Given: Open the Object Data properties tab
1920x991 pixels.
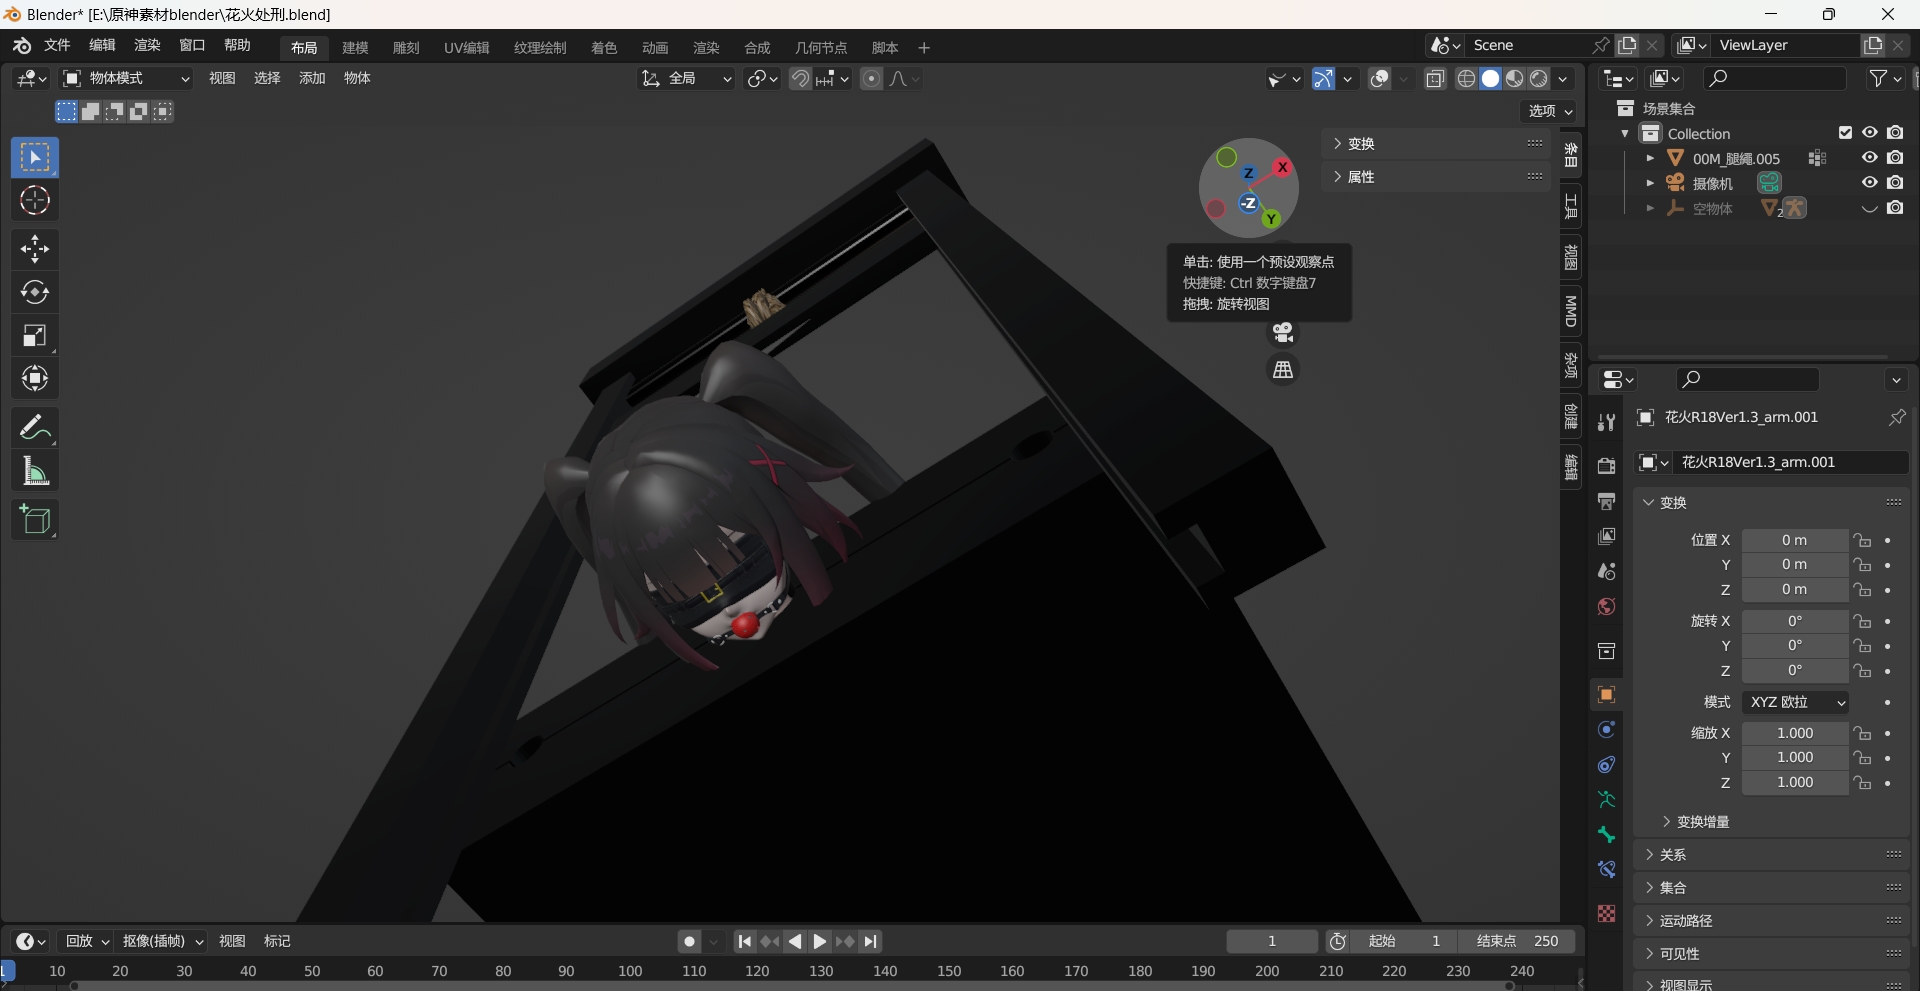Looking at the screenshot, I should [x=1607, y=800].
